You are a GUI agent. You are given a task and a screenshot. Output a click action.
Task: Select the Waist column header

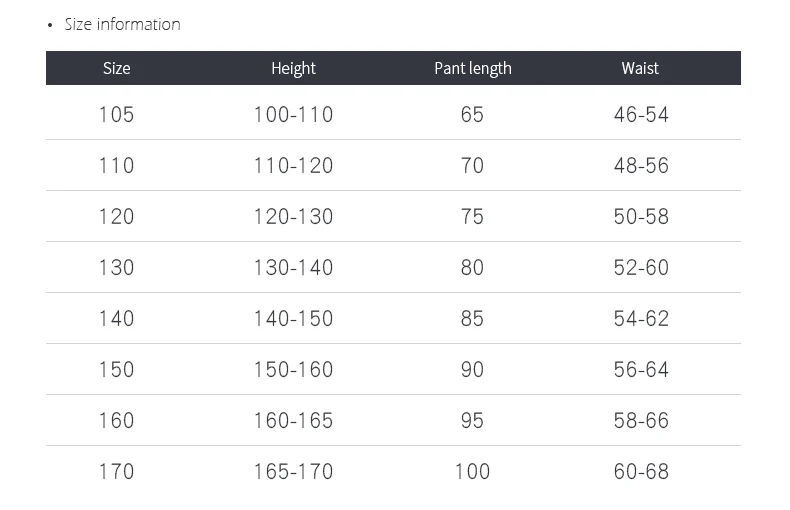point(640,68)
